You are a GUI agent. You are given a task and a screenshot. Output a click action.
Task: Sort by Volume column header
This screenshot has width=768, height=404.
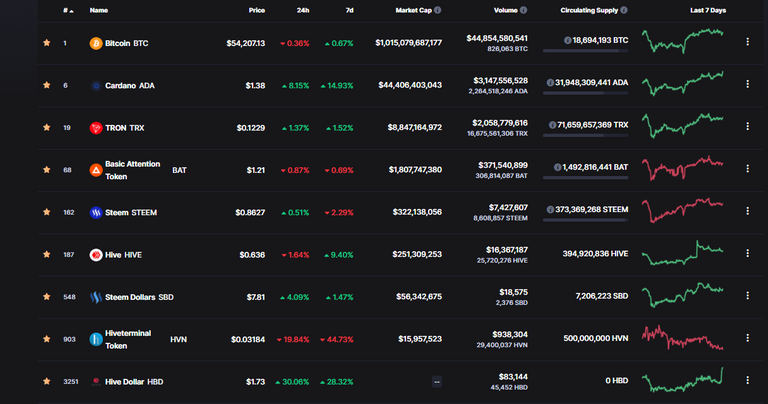pos(505,10)
